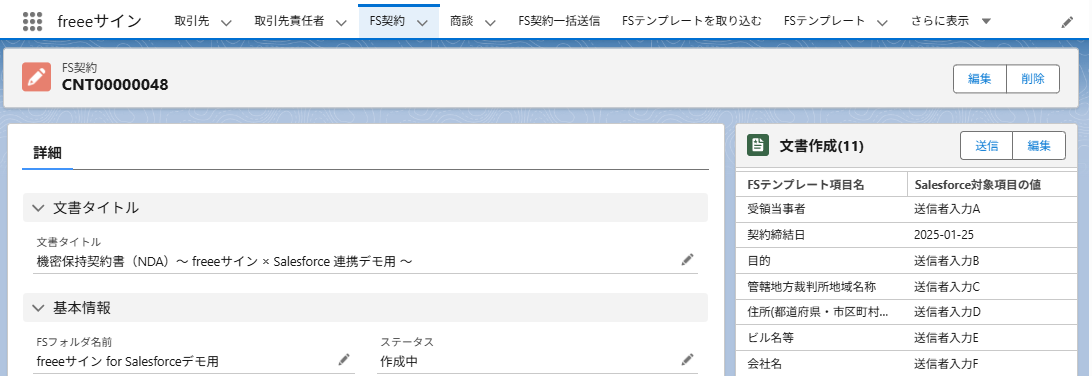Click the 送信者入力D value

tap(947, 311)
